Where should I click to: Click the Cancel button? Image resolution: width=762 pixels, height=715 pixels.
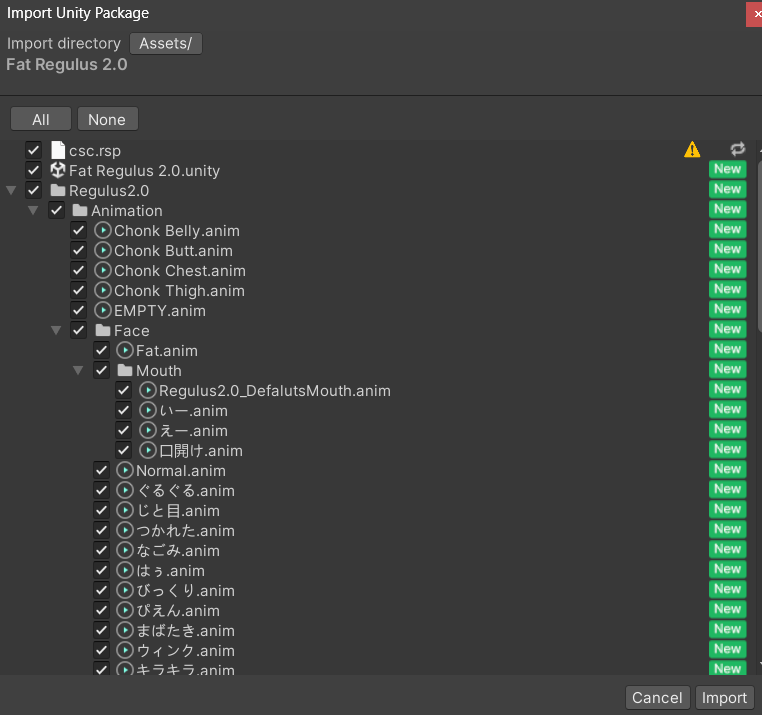[657, 698]
